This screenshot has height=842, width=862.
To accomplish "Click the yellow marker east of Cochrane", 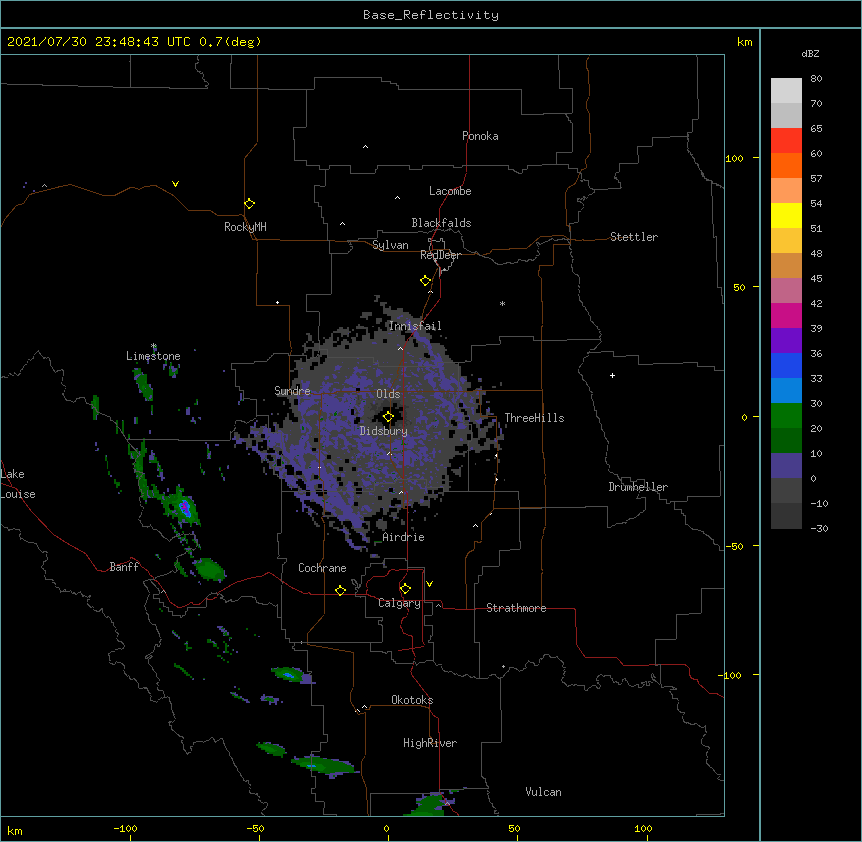I will (x=340, y=590).
